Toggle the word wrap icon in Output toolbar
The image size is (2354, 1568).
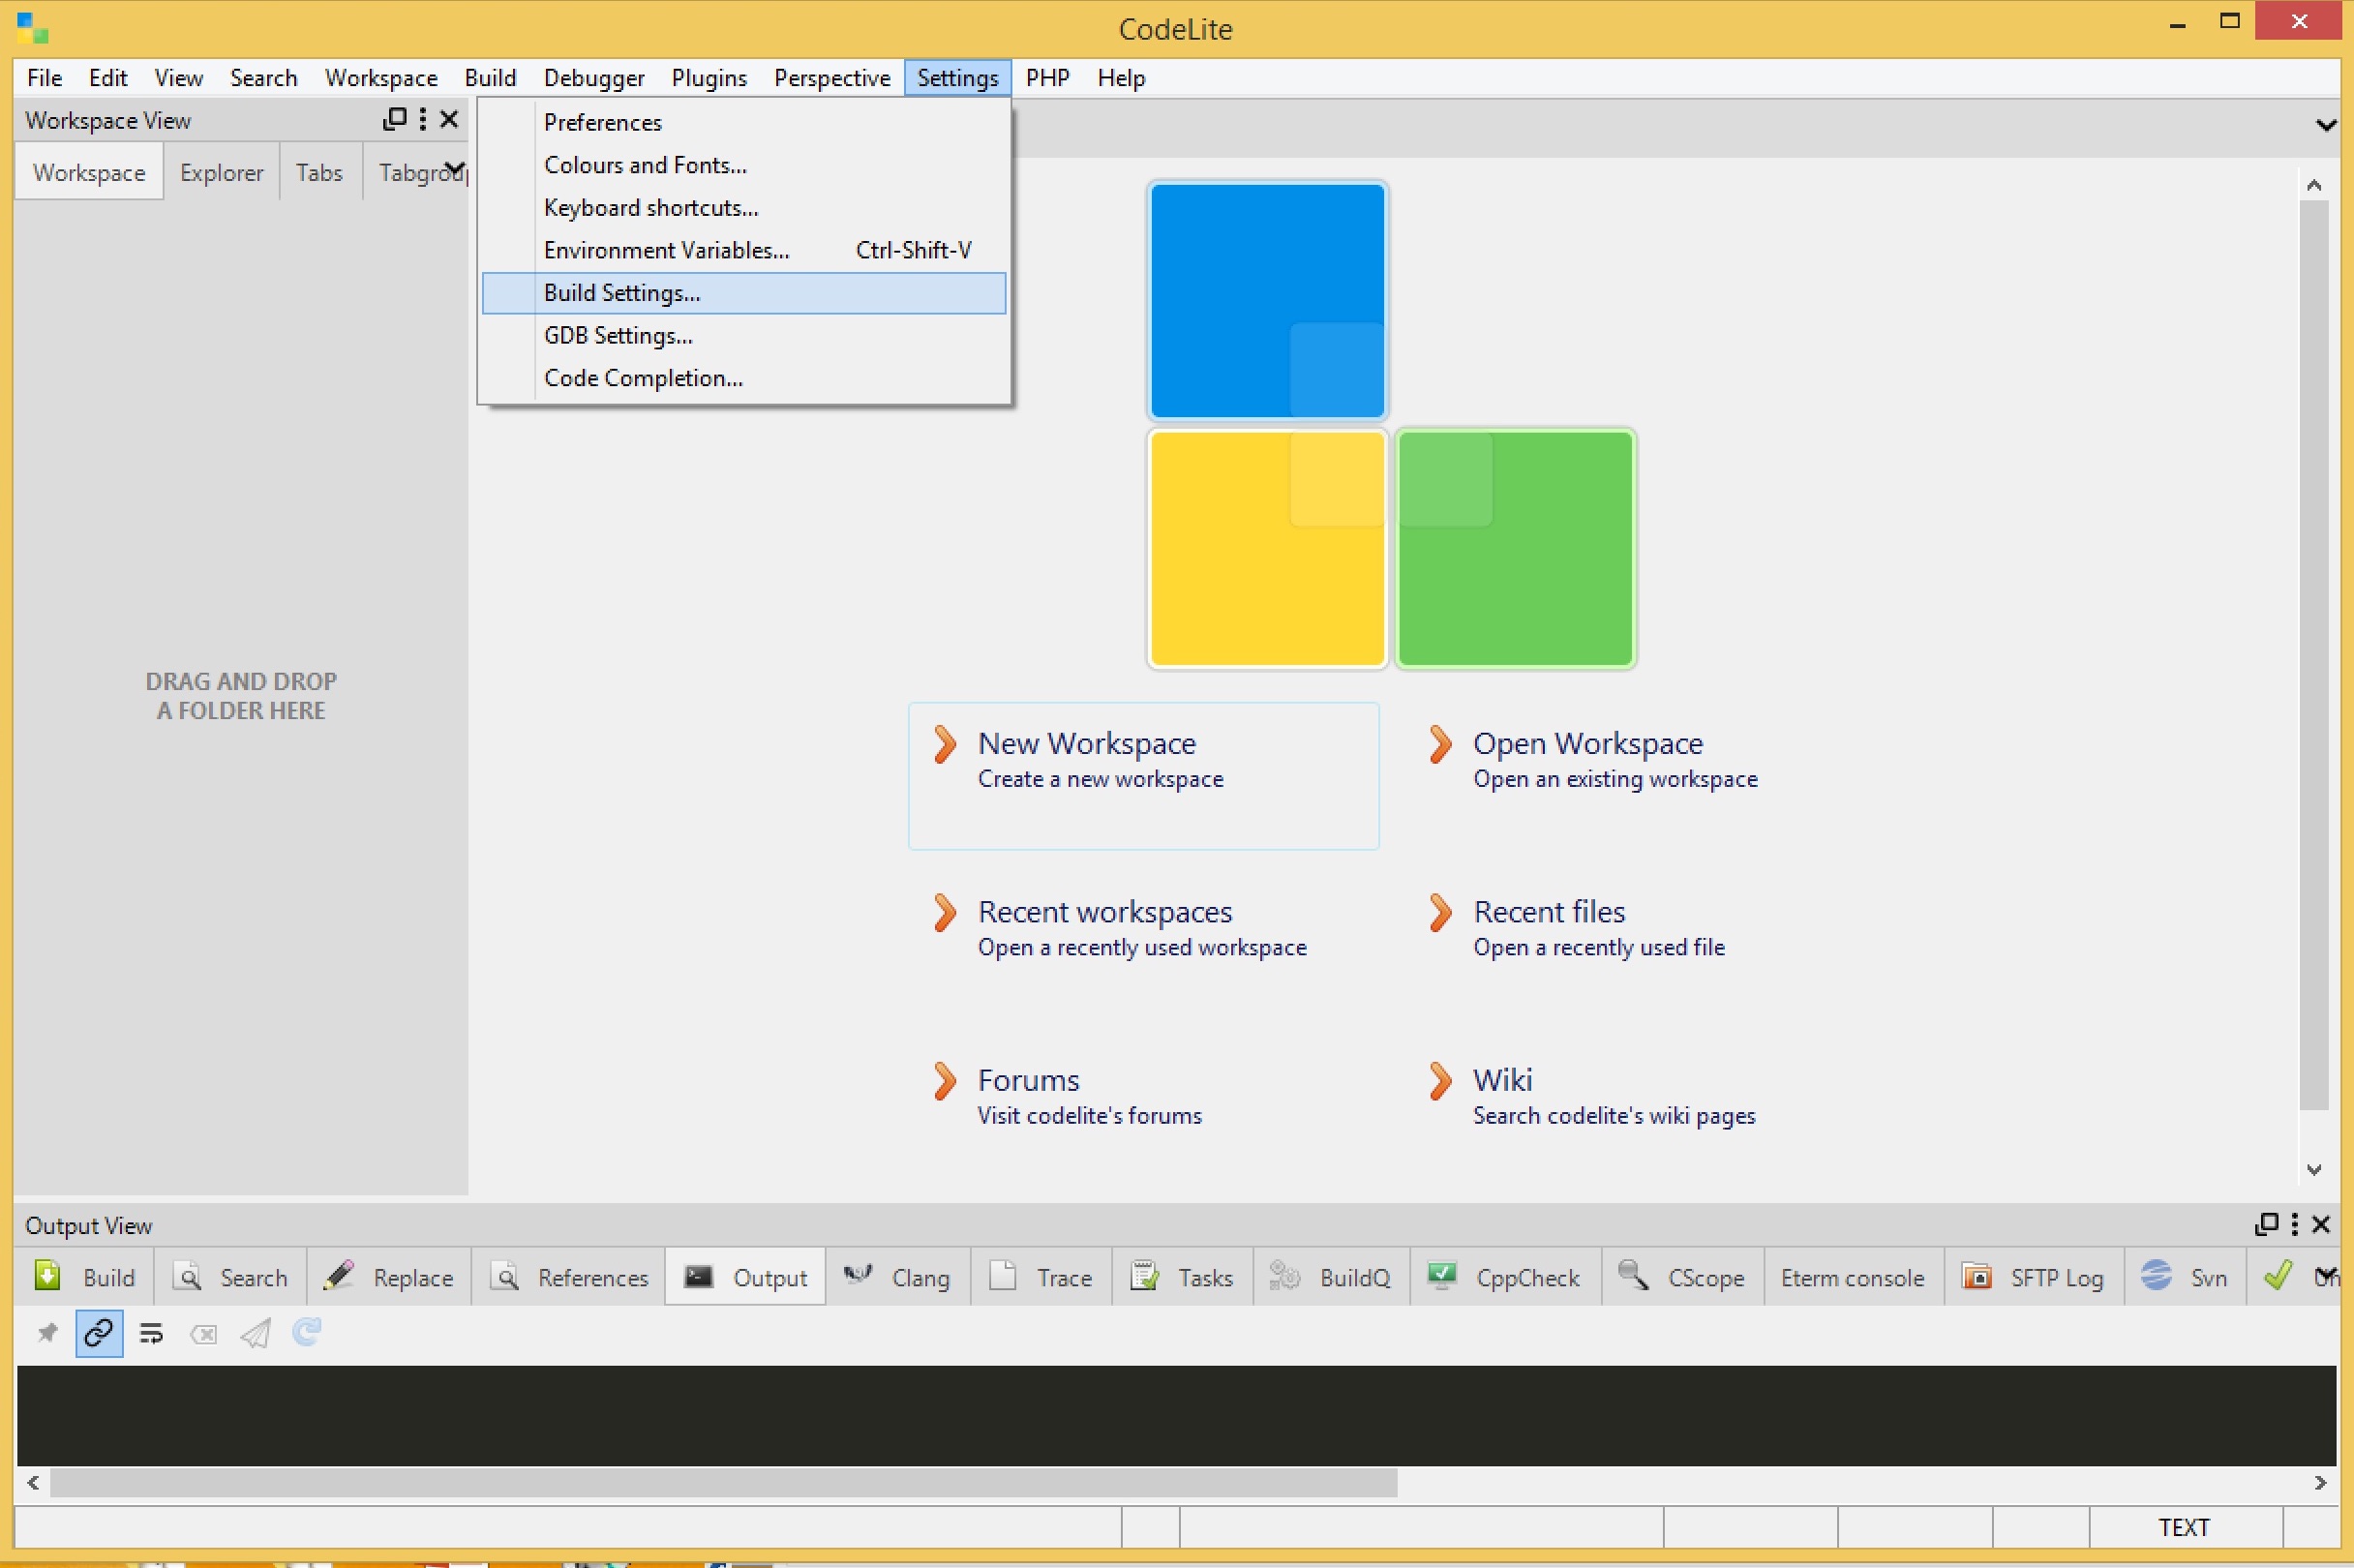coord(151,1333)
